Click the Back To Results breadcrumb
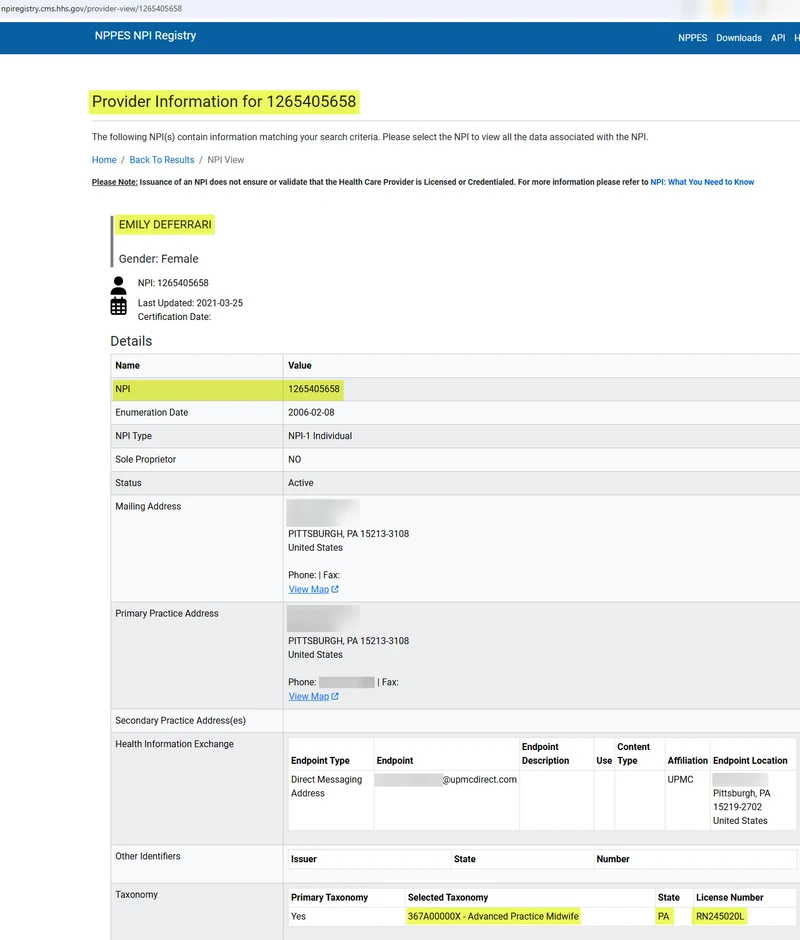The height and width of the screenshot is (940, 800). pyautogui.click(x=162, y=160)
